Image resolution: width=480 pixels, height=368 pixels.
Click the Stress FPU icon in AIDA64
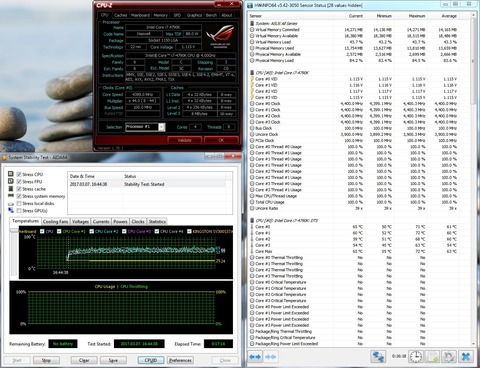pyautogui.click(x=11, y=181)
